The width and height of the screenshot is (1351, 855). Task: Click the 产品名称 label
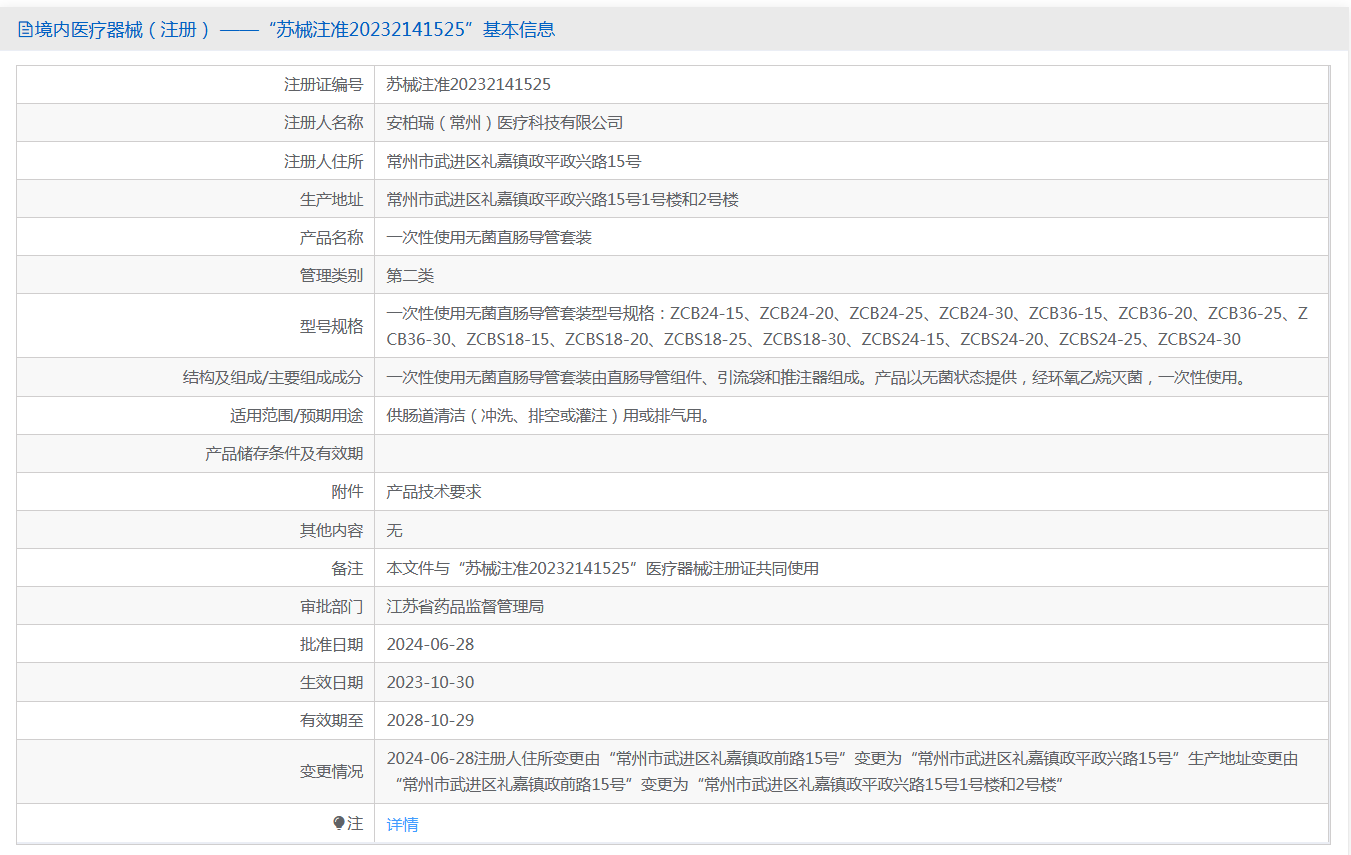tap(331, 237)
